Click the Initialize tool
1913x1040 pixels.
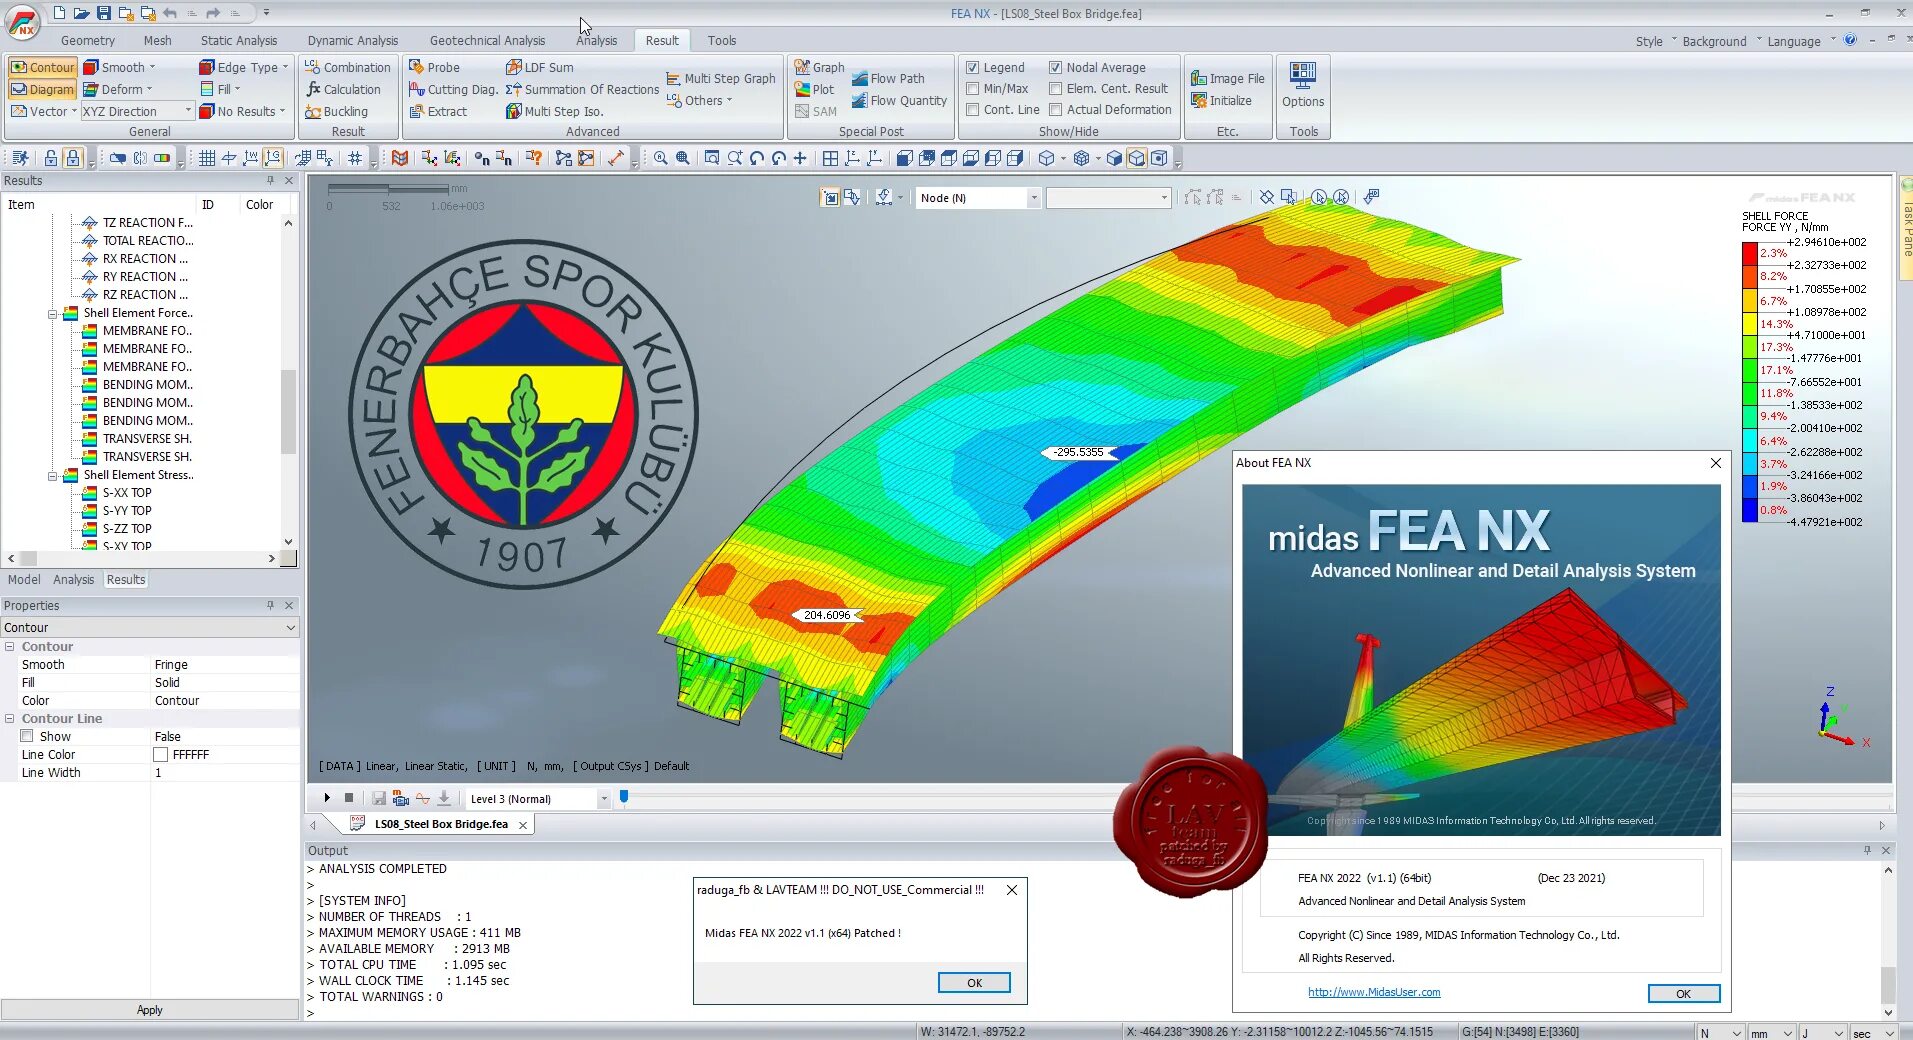click(1221, 100)
